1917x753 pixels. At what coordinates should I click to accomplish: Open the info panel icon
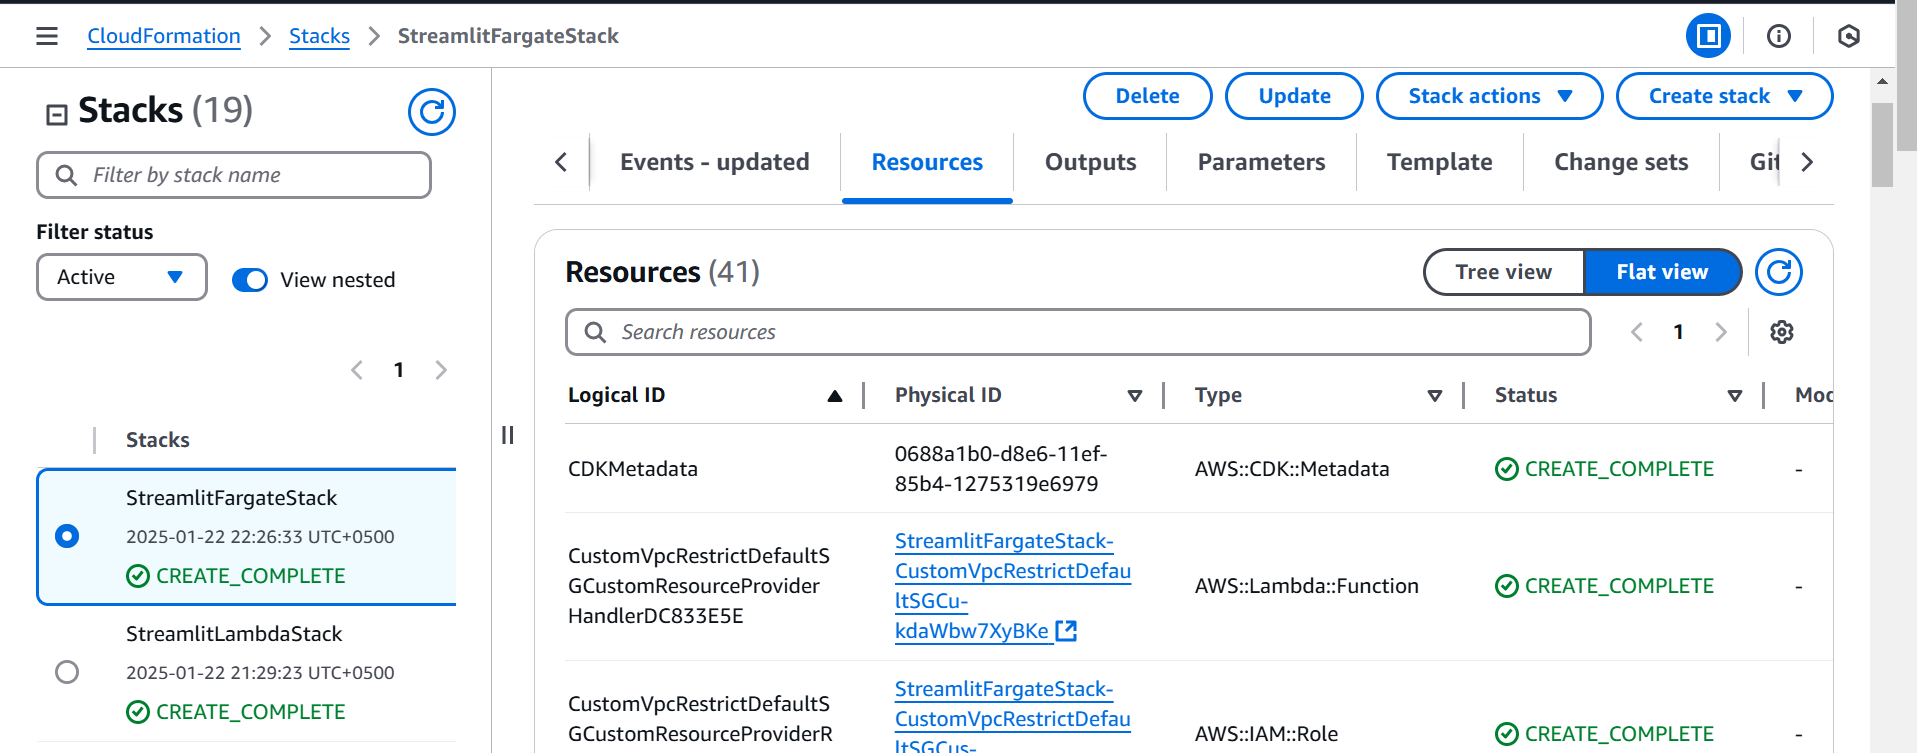[x=1778, y=36]
